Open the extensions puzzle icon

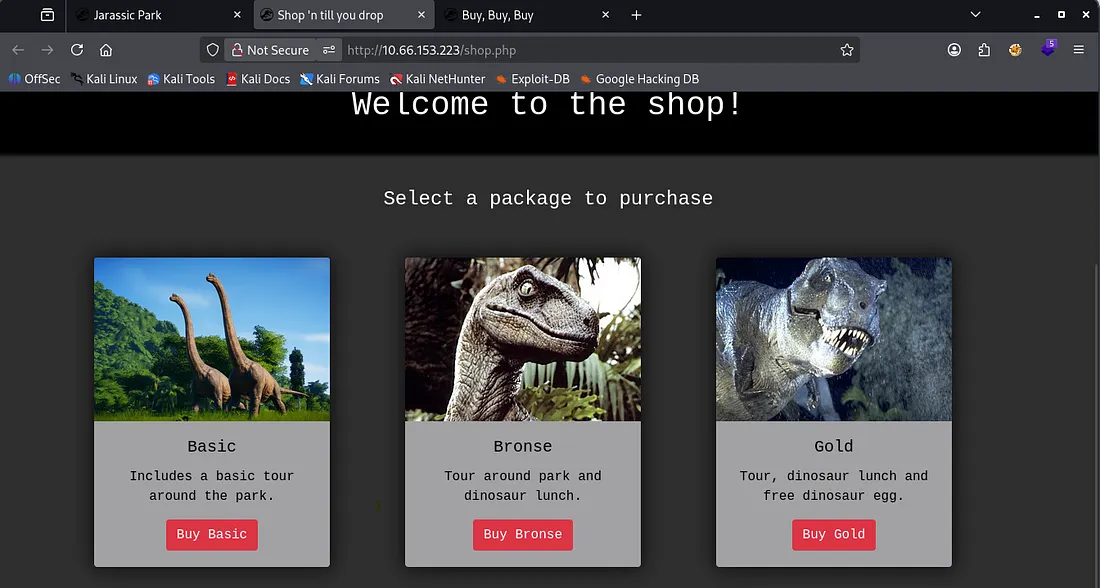(984, 50)
